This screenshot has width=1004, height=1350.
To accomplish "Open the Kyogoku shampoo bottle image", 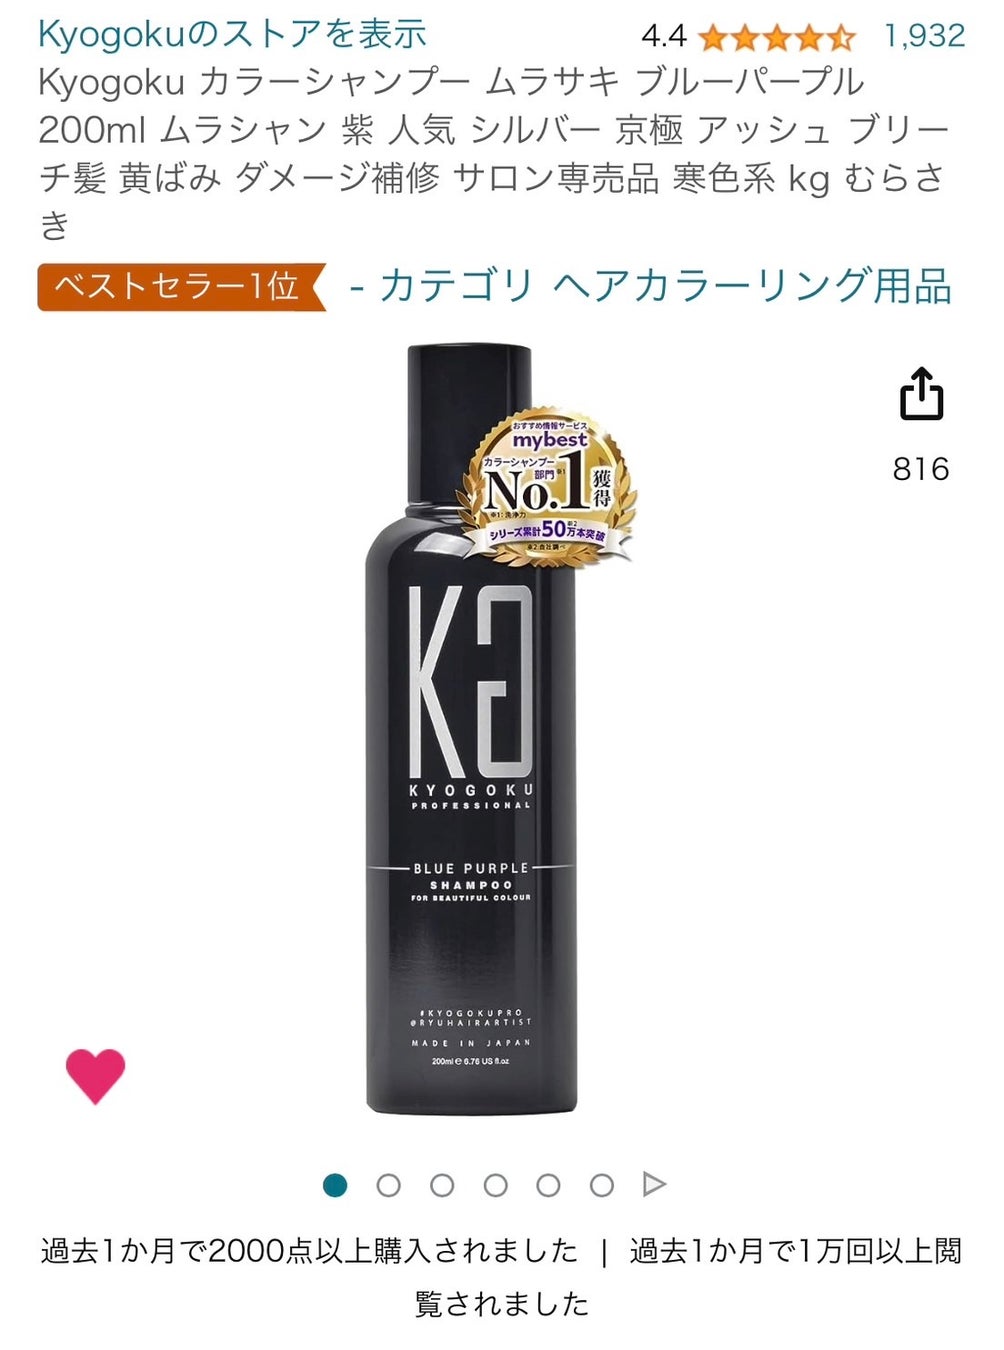I will pyautogui.click(x=471, y=730).
